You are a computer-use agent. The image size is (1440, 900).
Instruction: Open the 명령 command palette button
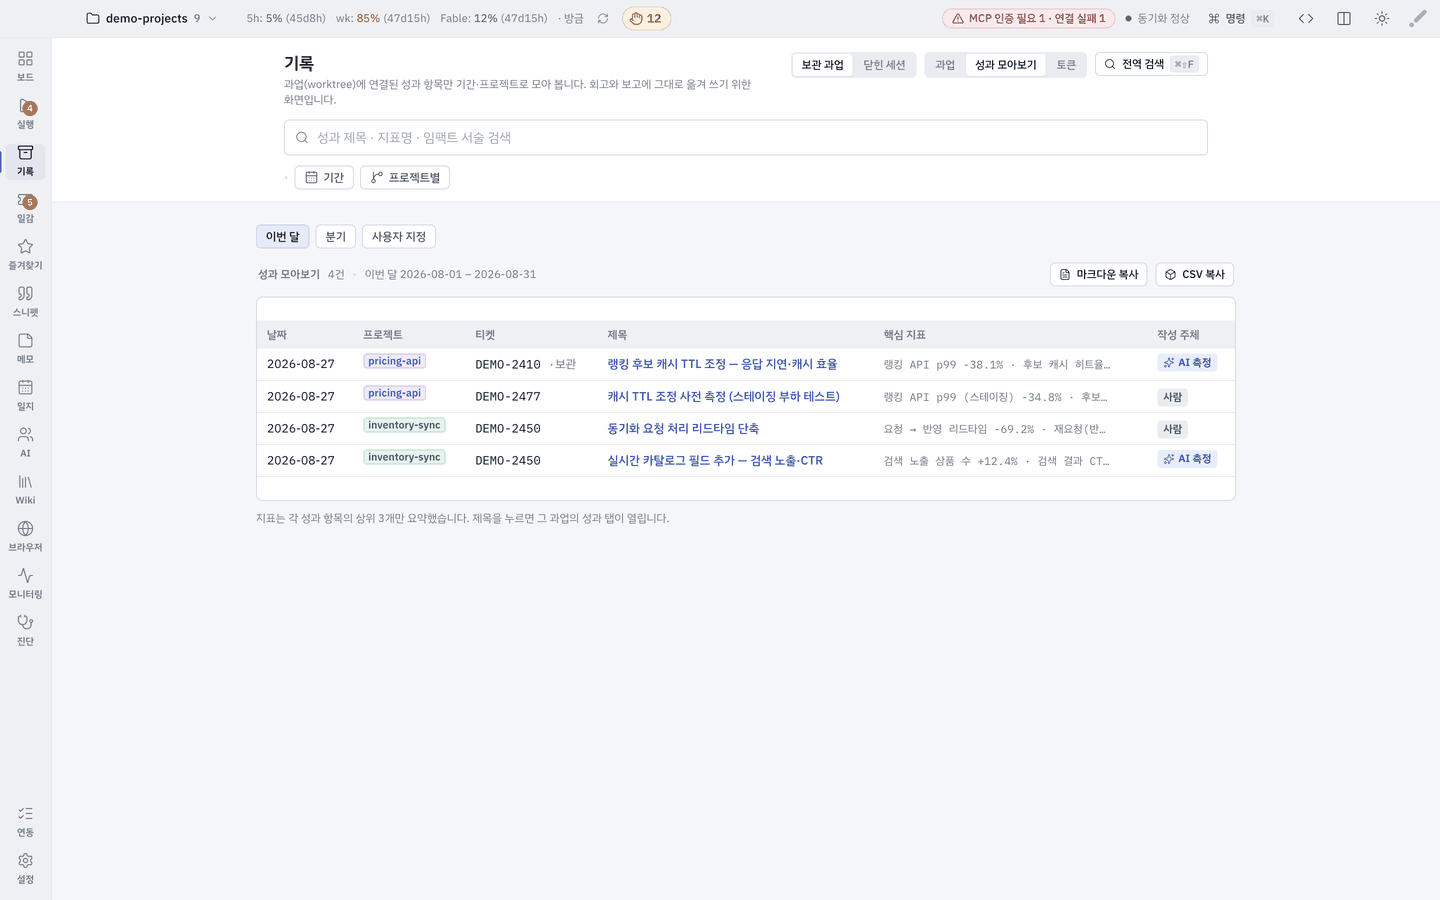[1239, 18]
